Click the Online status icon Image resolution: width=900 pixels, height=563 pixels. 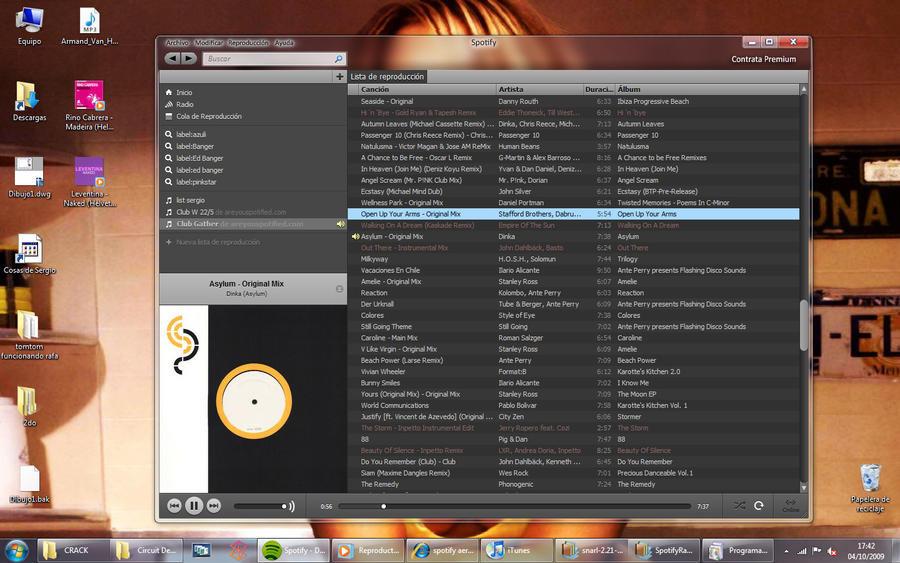coord(790,506)
